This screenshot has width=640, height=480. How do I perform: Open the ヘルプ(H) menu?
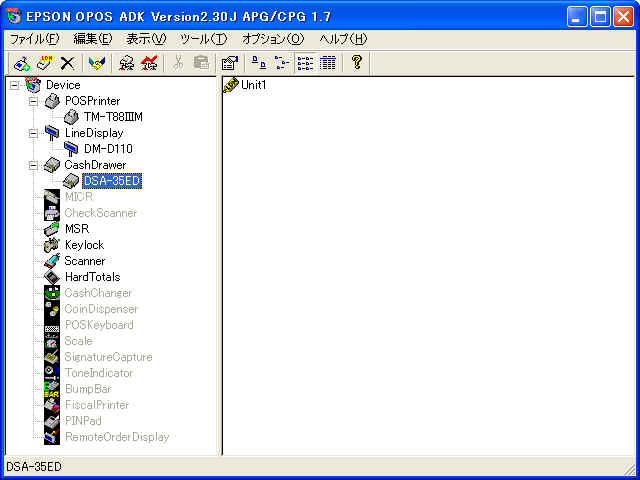coord(343,39)
